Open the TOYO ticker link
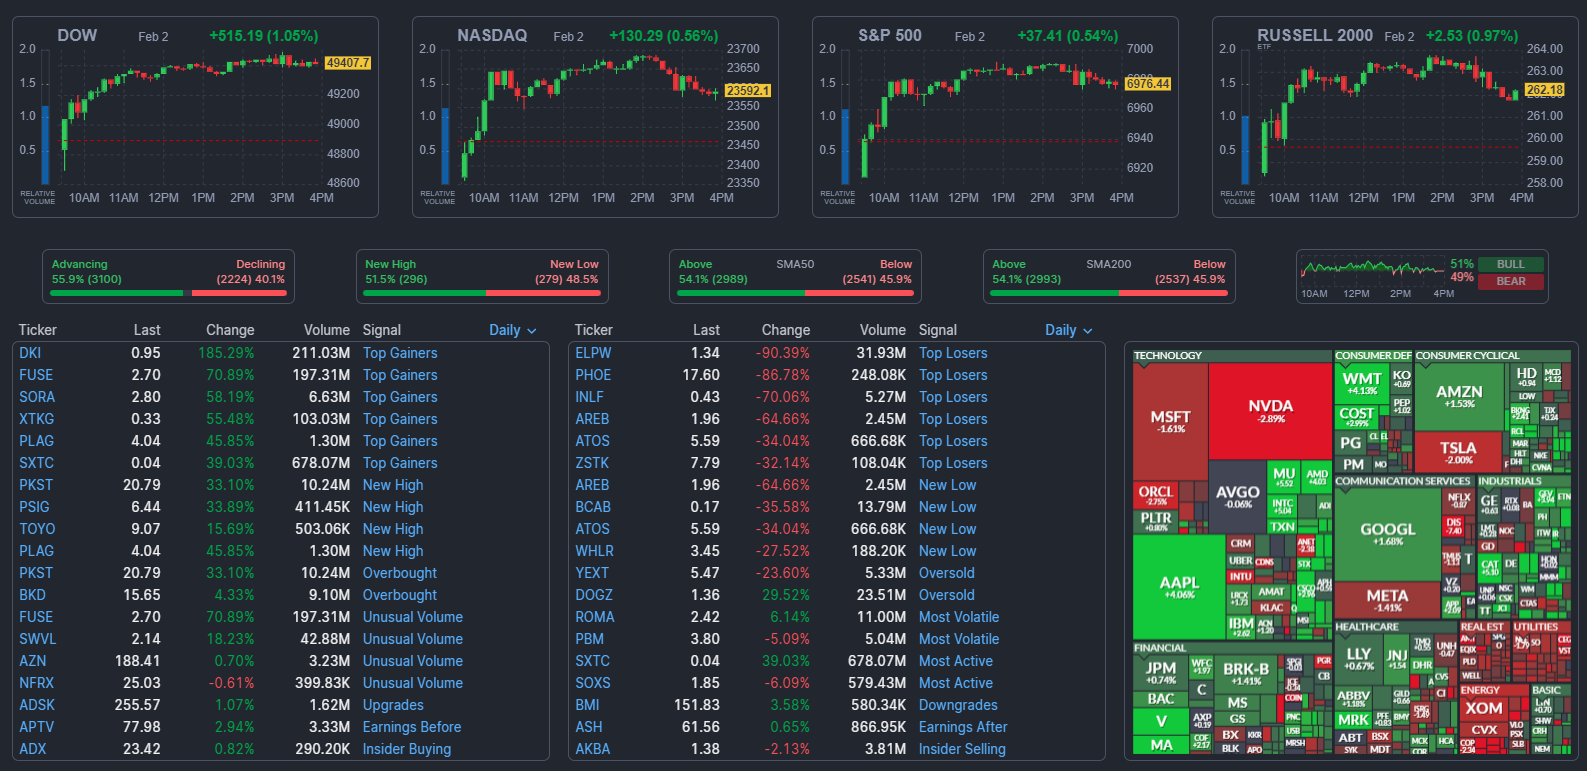This screenshot has height=771, width=1587. click(x=37, y=529)
